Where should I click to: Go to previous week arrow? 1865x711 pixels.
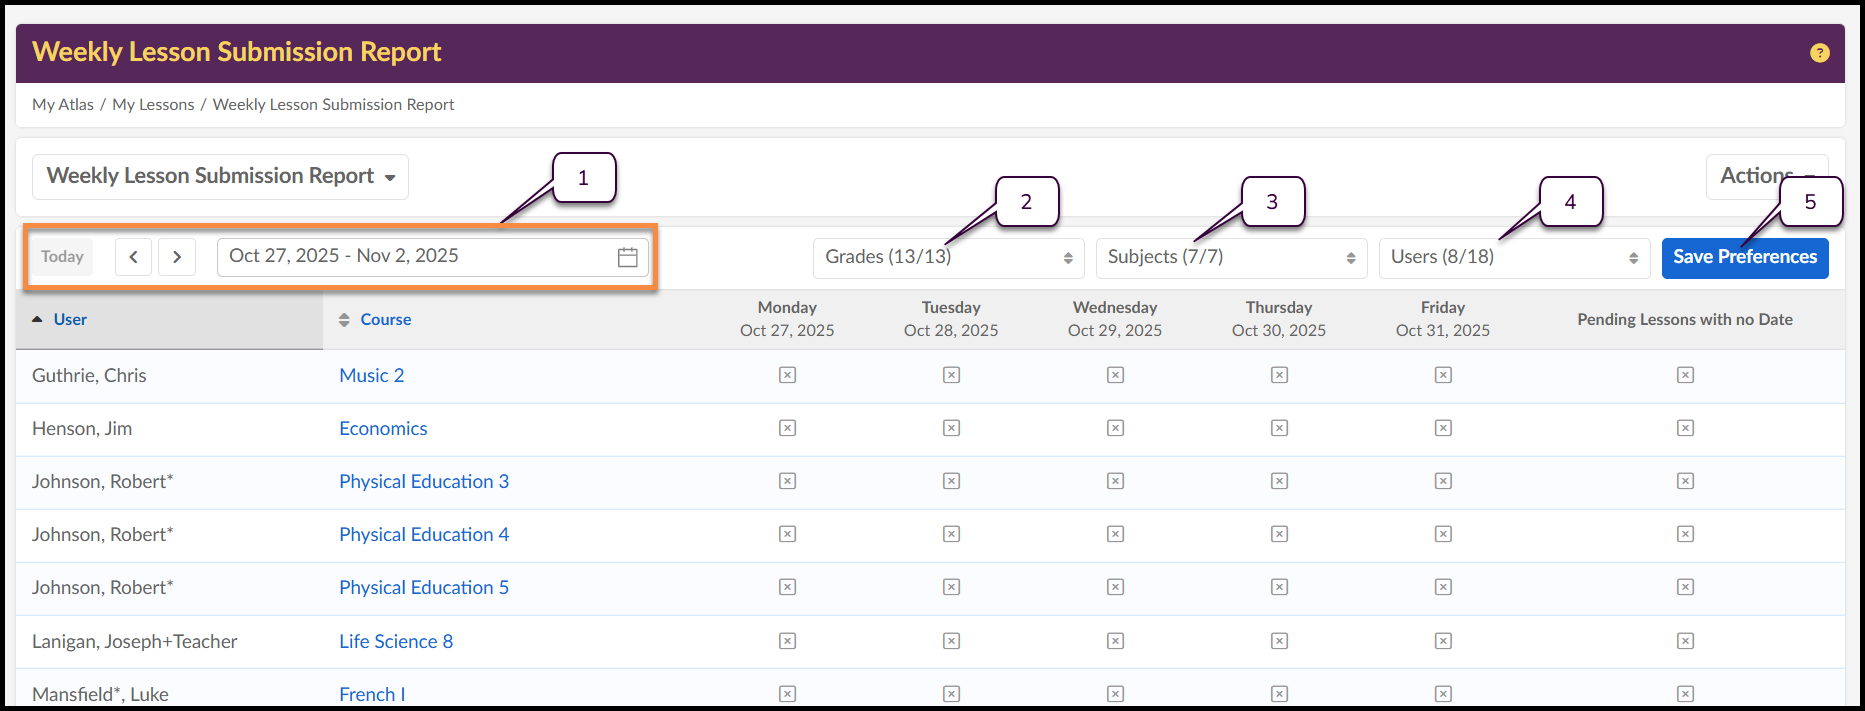point(134,257)
